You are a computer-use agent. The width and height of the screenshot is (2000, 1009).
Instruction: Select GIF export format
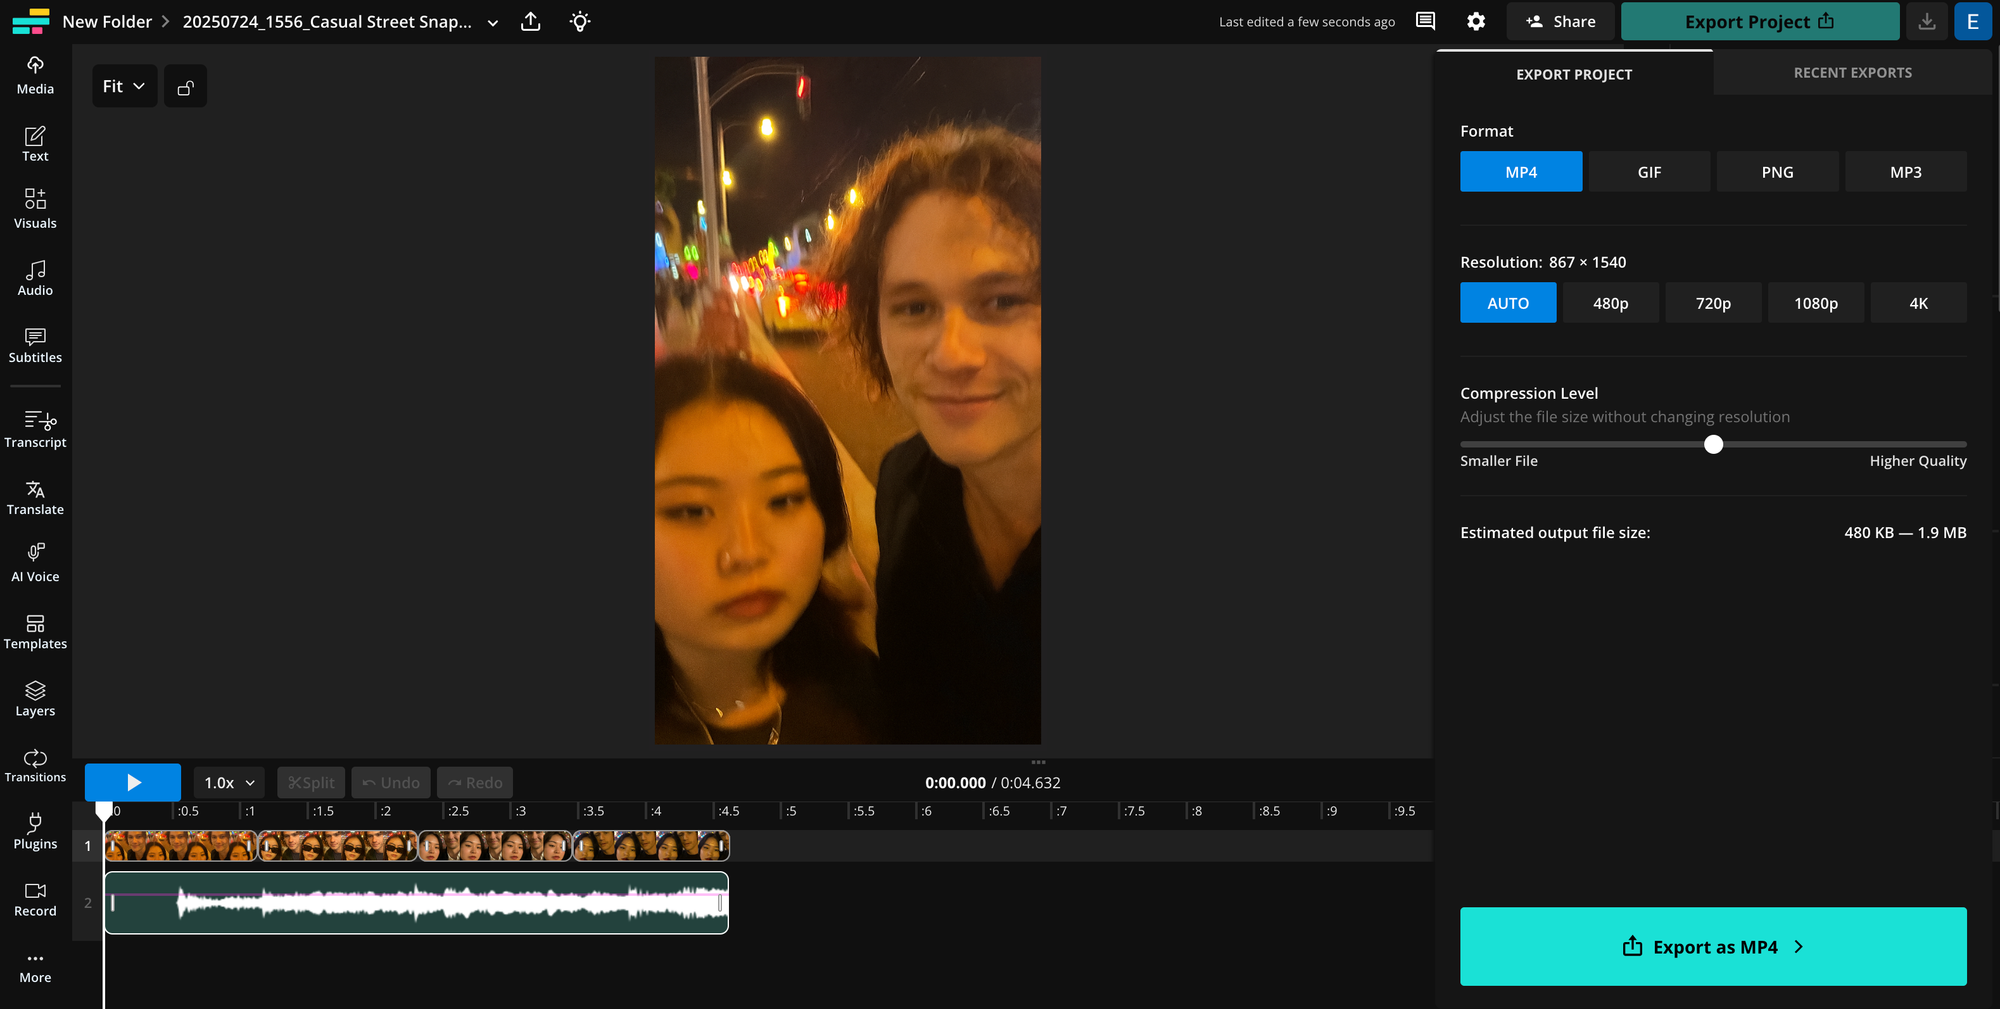[x=1649, y=172]
